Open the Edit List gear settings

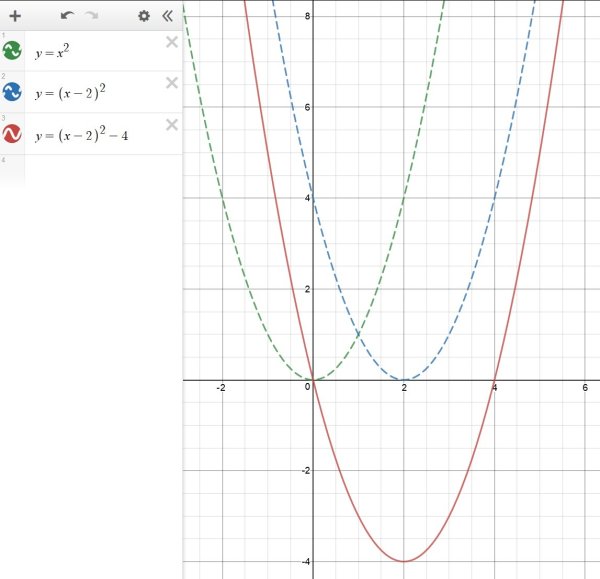pos(144,16)
